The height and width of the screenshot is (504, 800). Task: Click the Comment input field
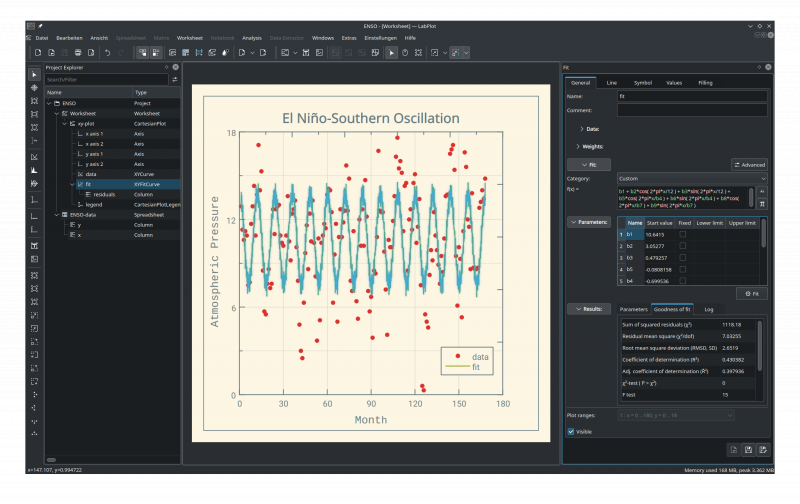692,110
